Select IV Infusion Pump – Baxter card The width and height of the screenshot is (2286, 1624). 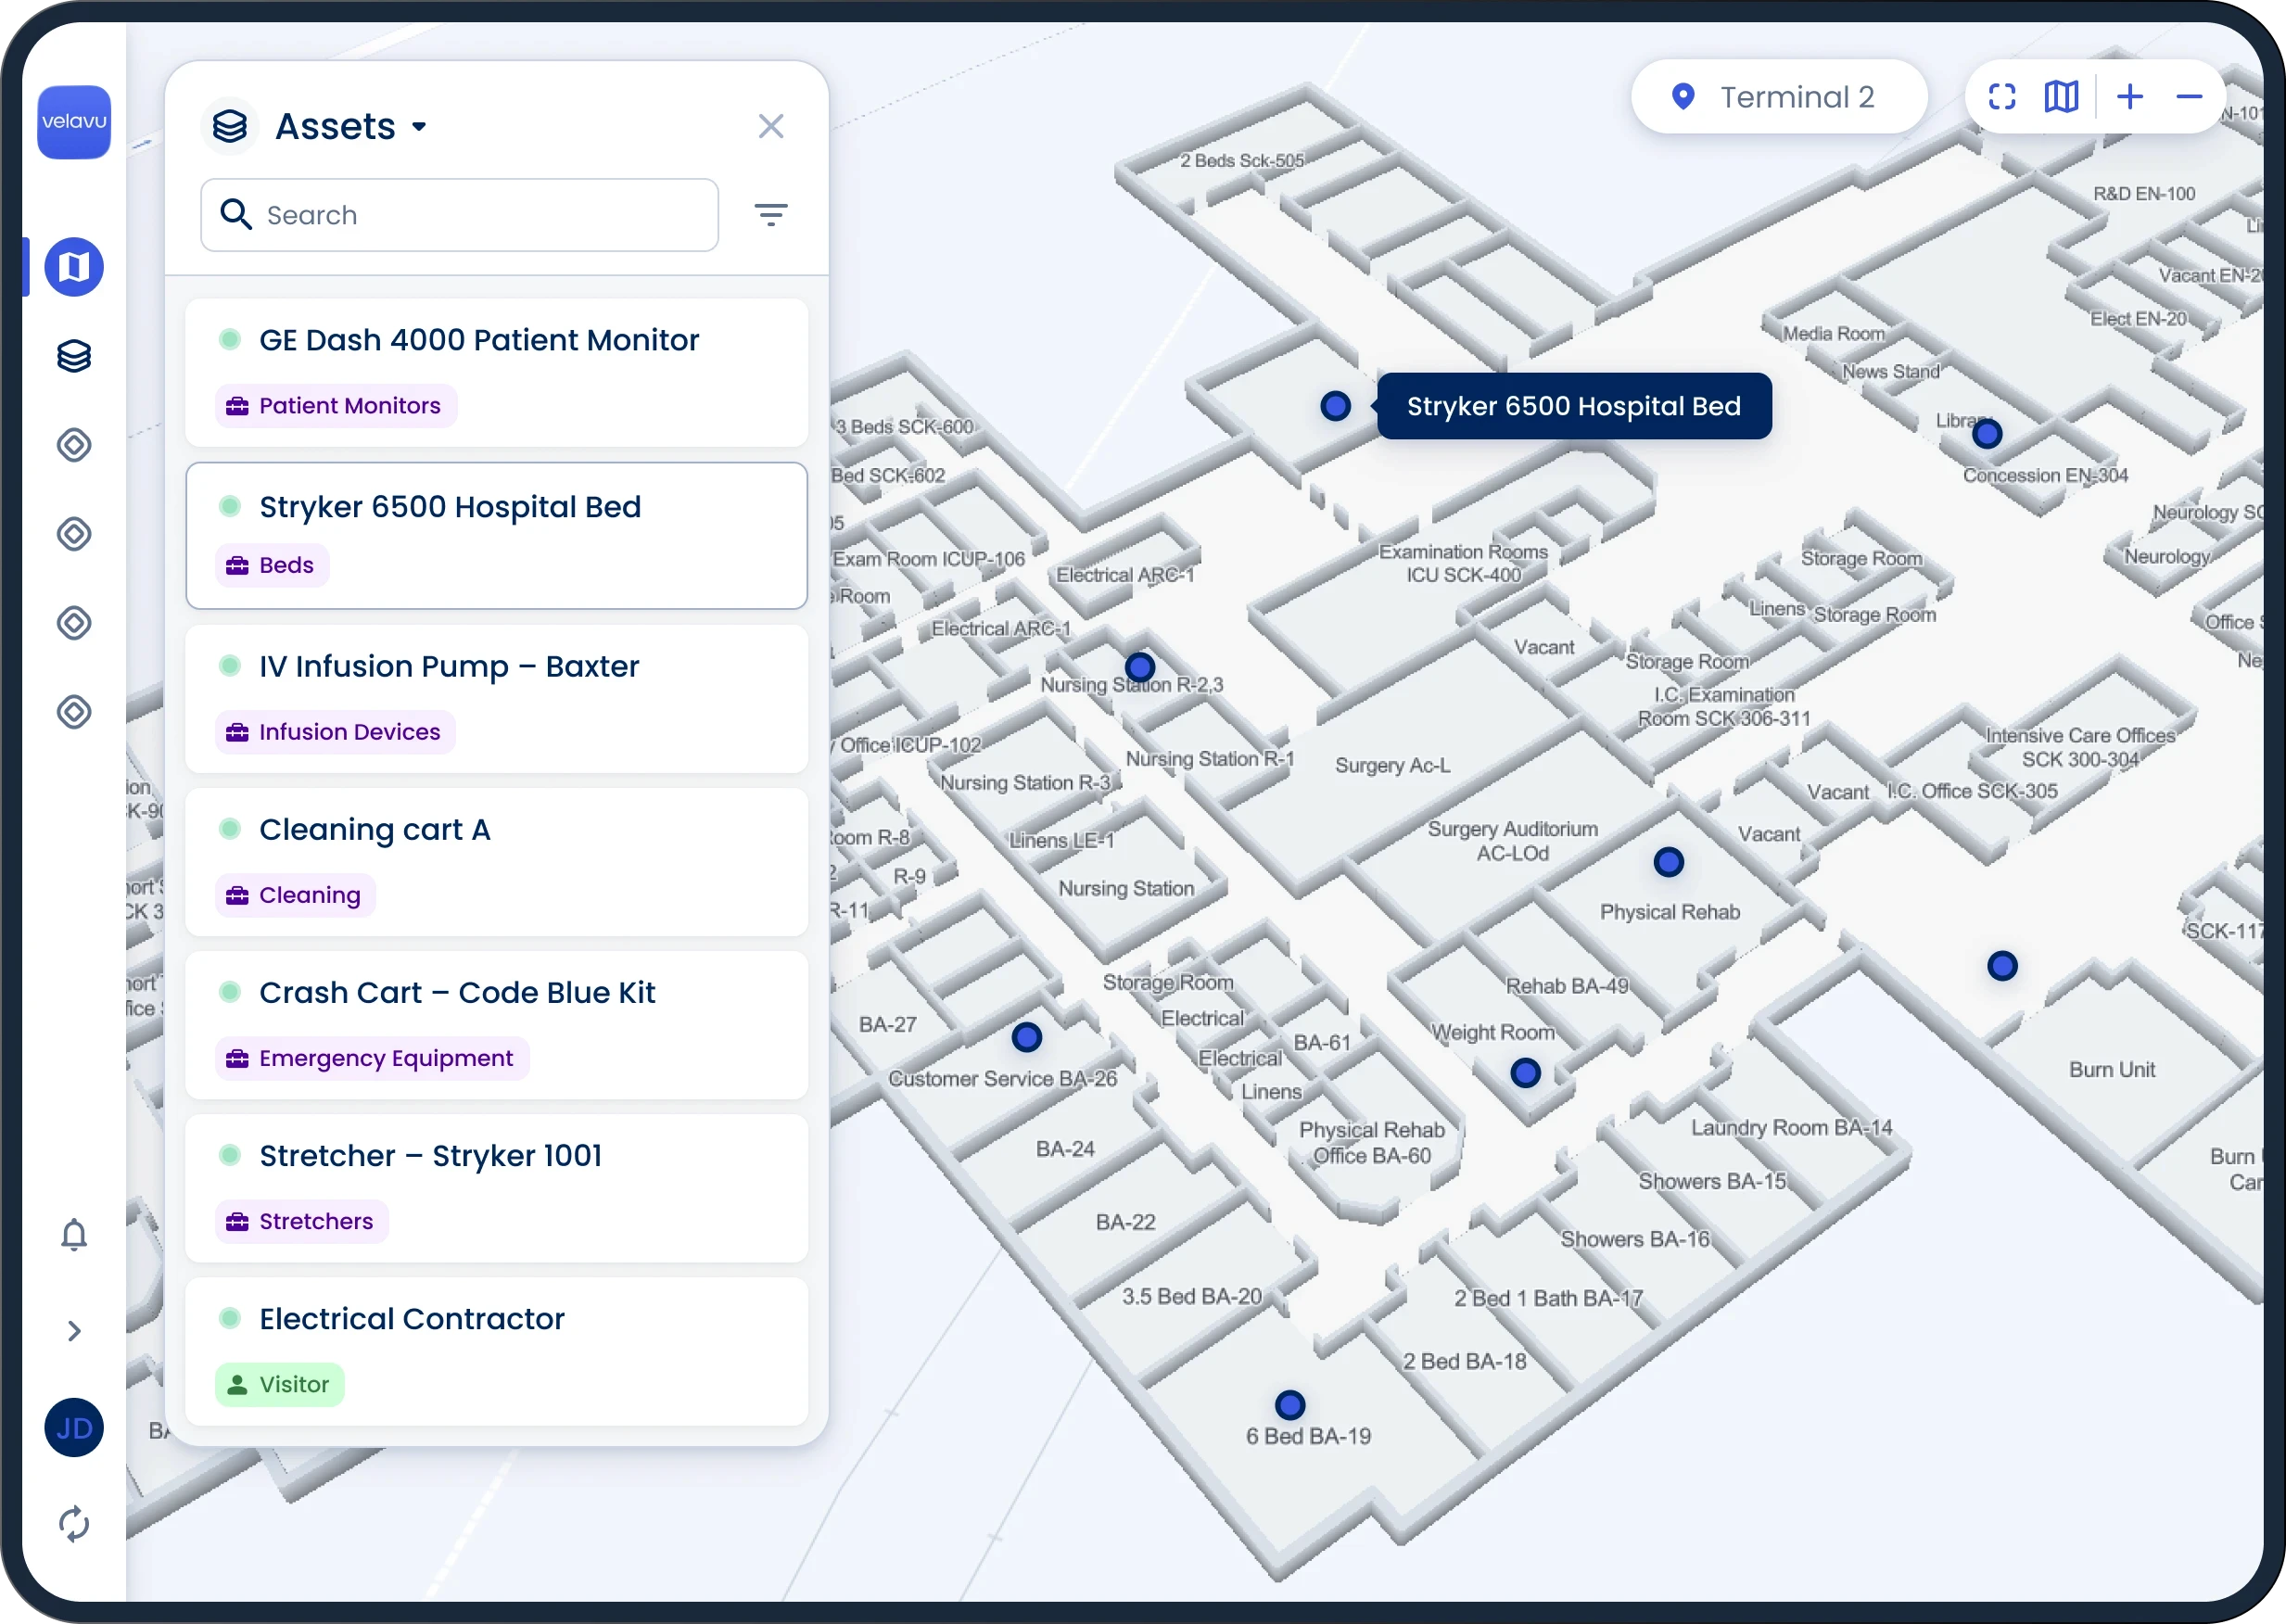click(497, 698)
